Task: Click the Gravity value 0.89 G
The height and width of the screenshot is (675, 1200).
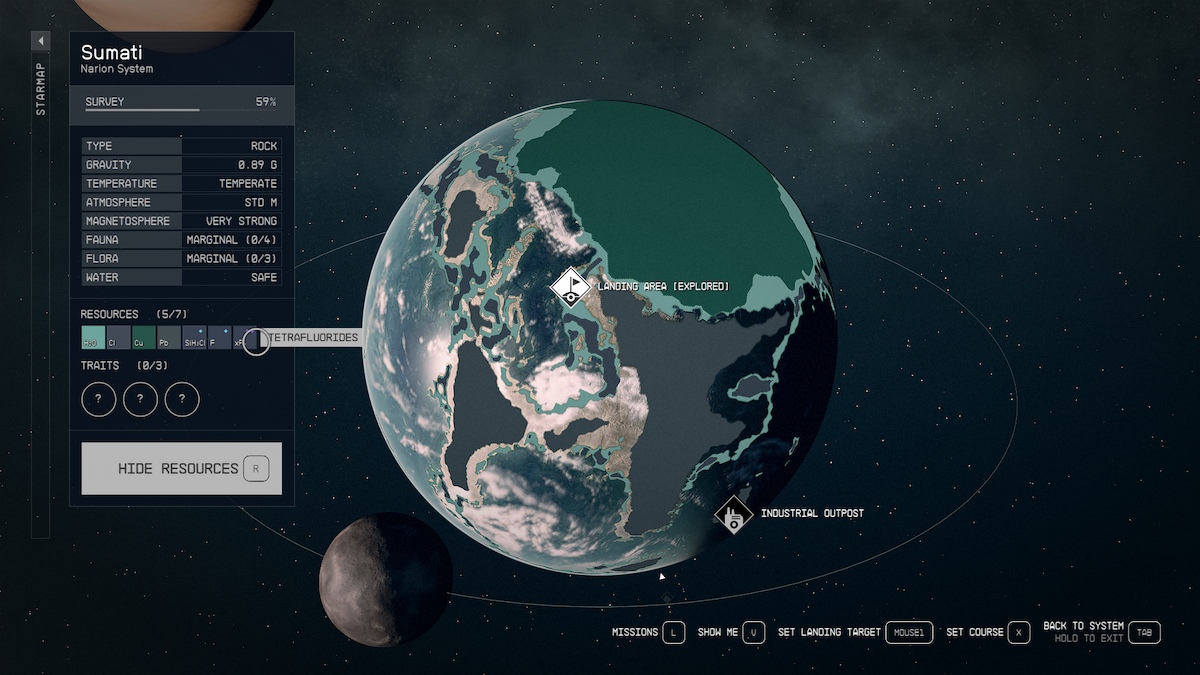Action: (x=257, y=165)
